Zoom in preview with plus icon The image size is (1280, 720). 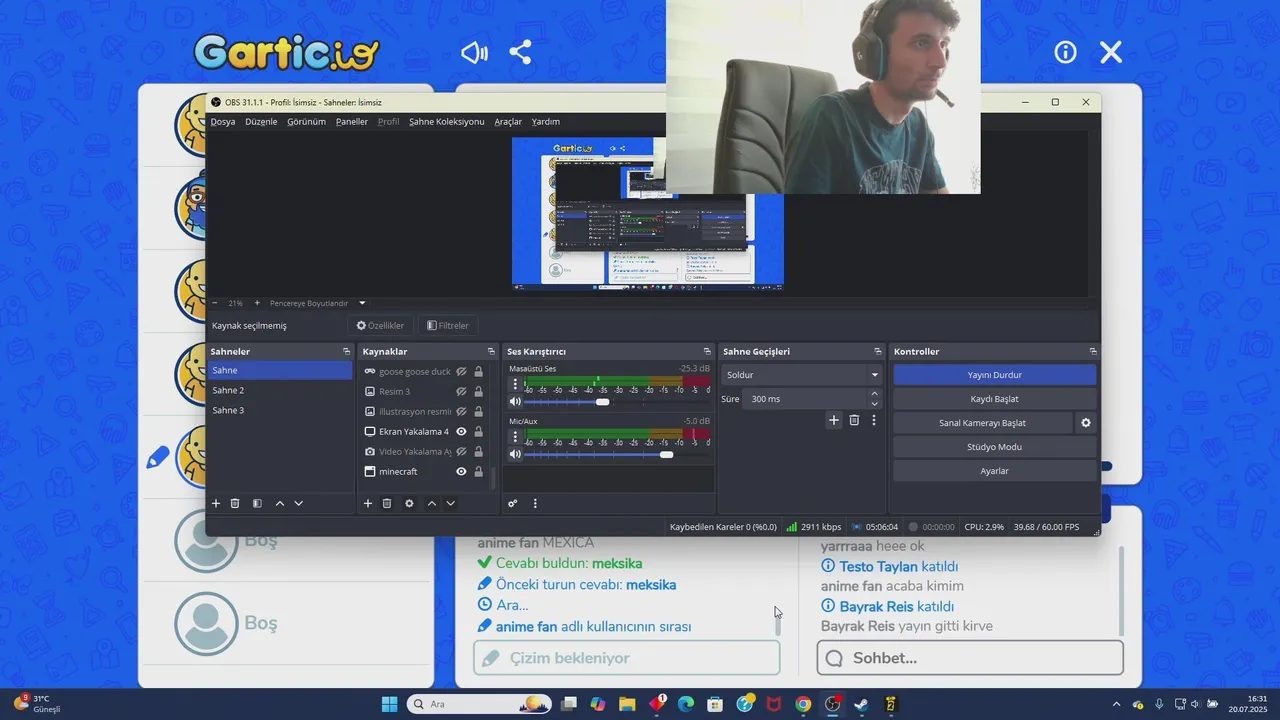[257, 303]
